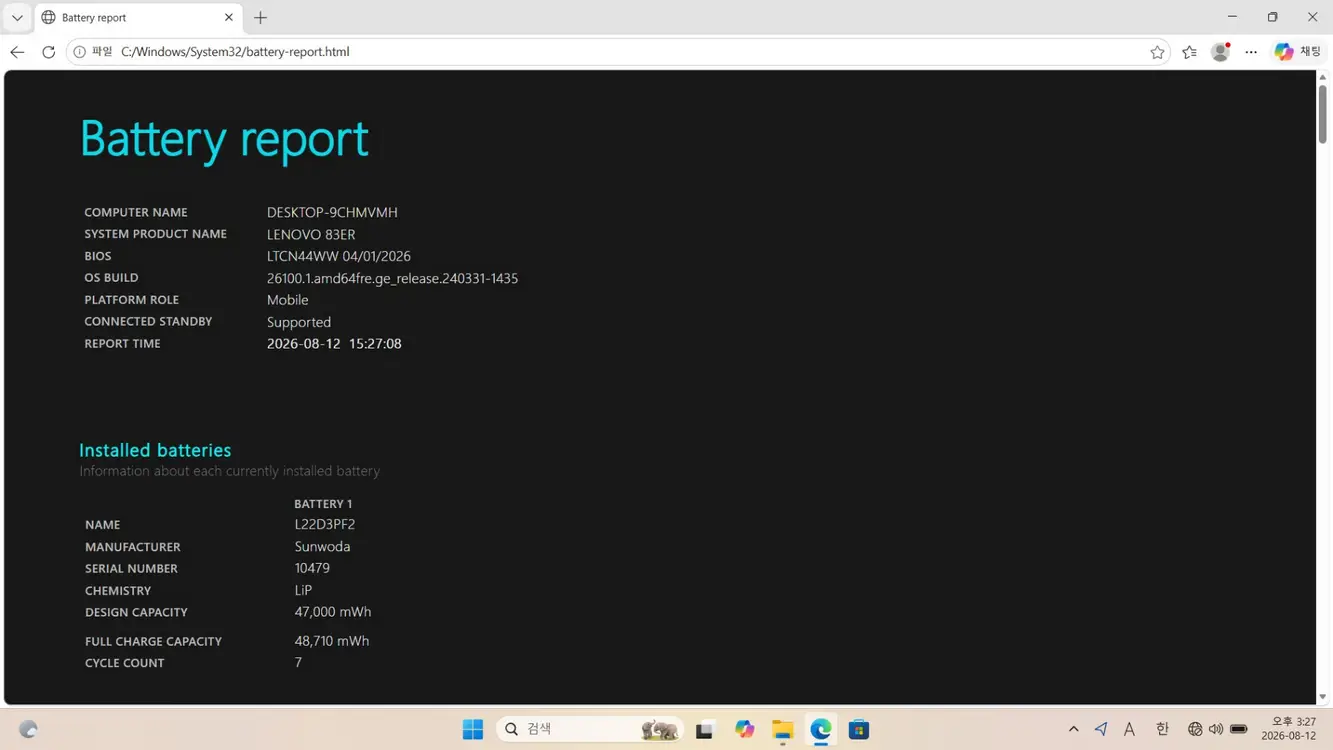Click the serial number value 10479
The image size is (1333, 750).
(312, 568)
